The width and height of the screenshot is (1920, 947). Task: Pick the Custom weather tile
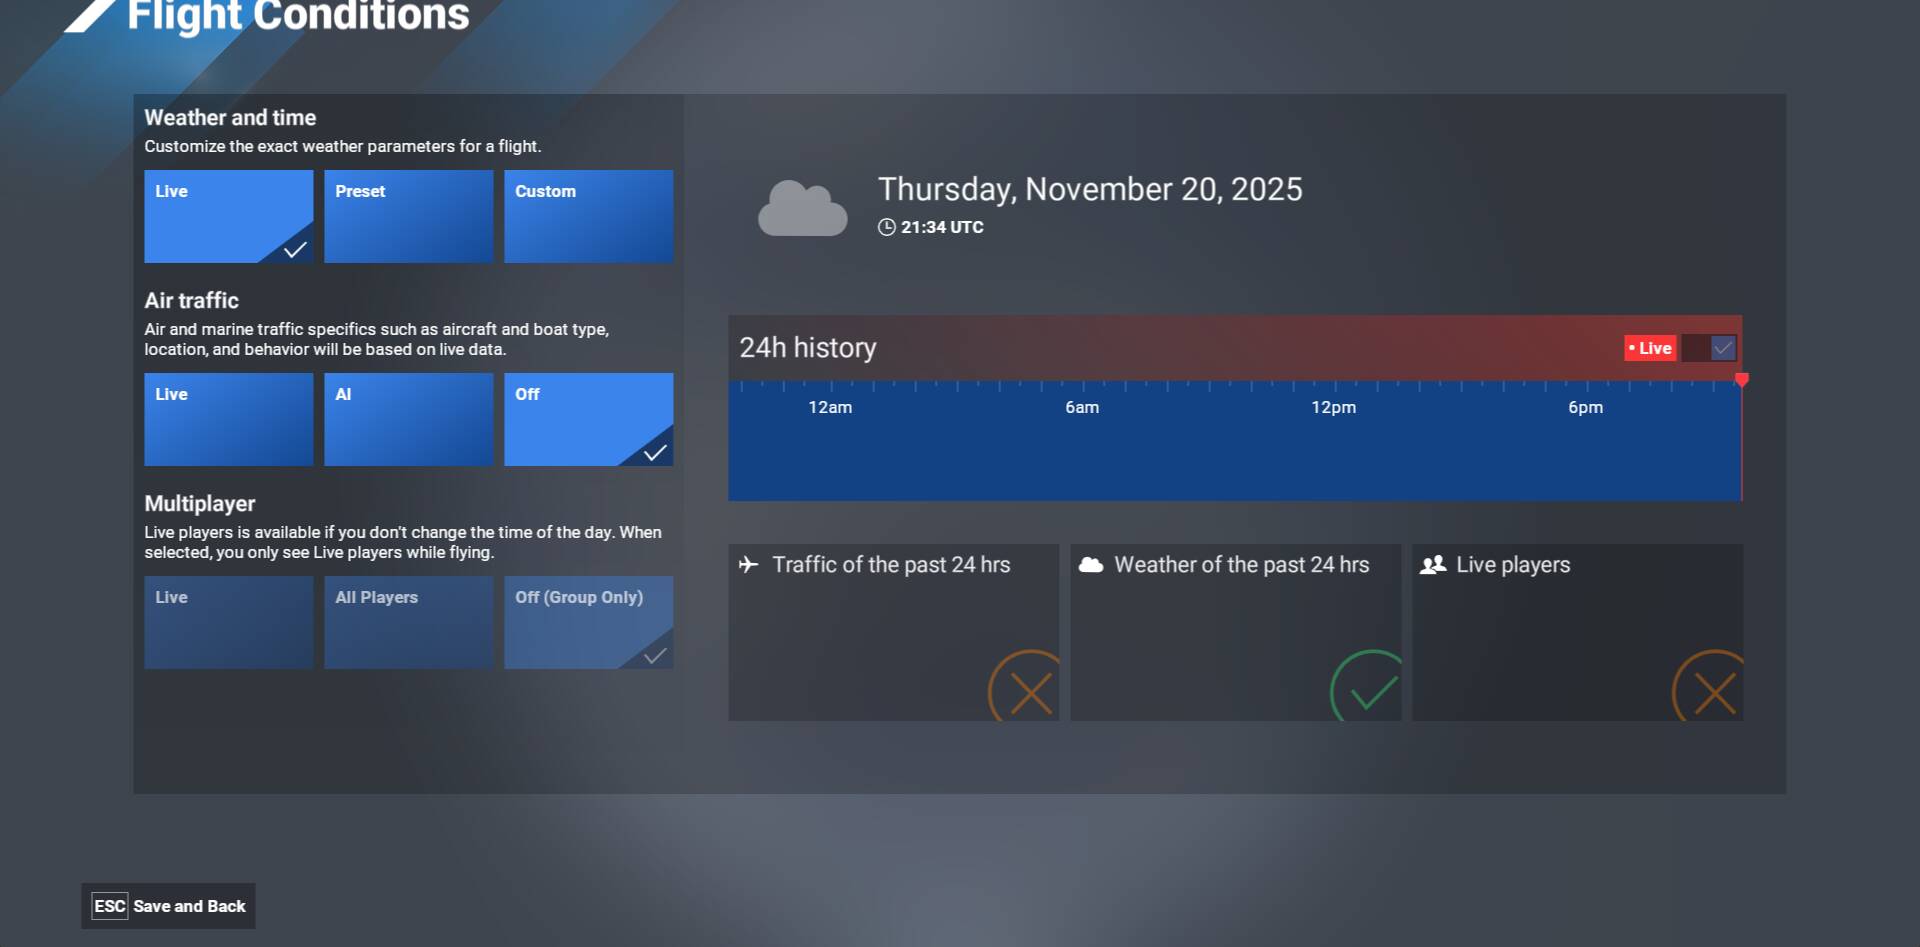pos(588,216)
